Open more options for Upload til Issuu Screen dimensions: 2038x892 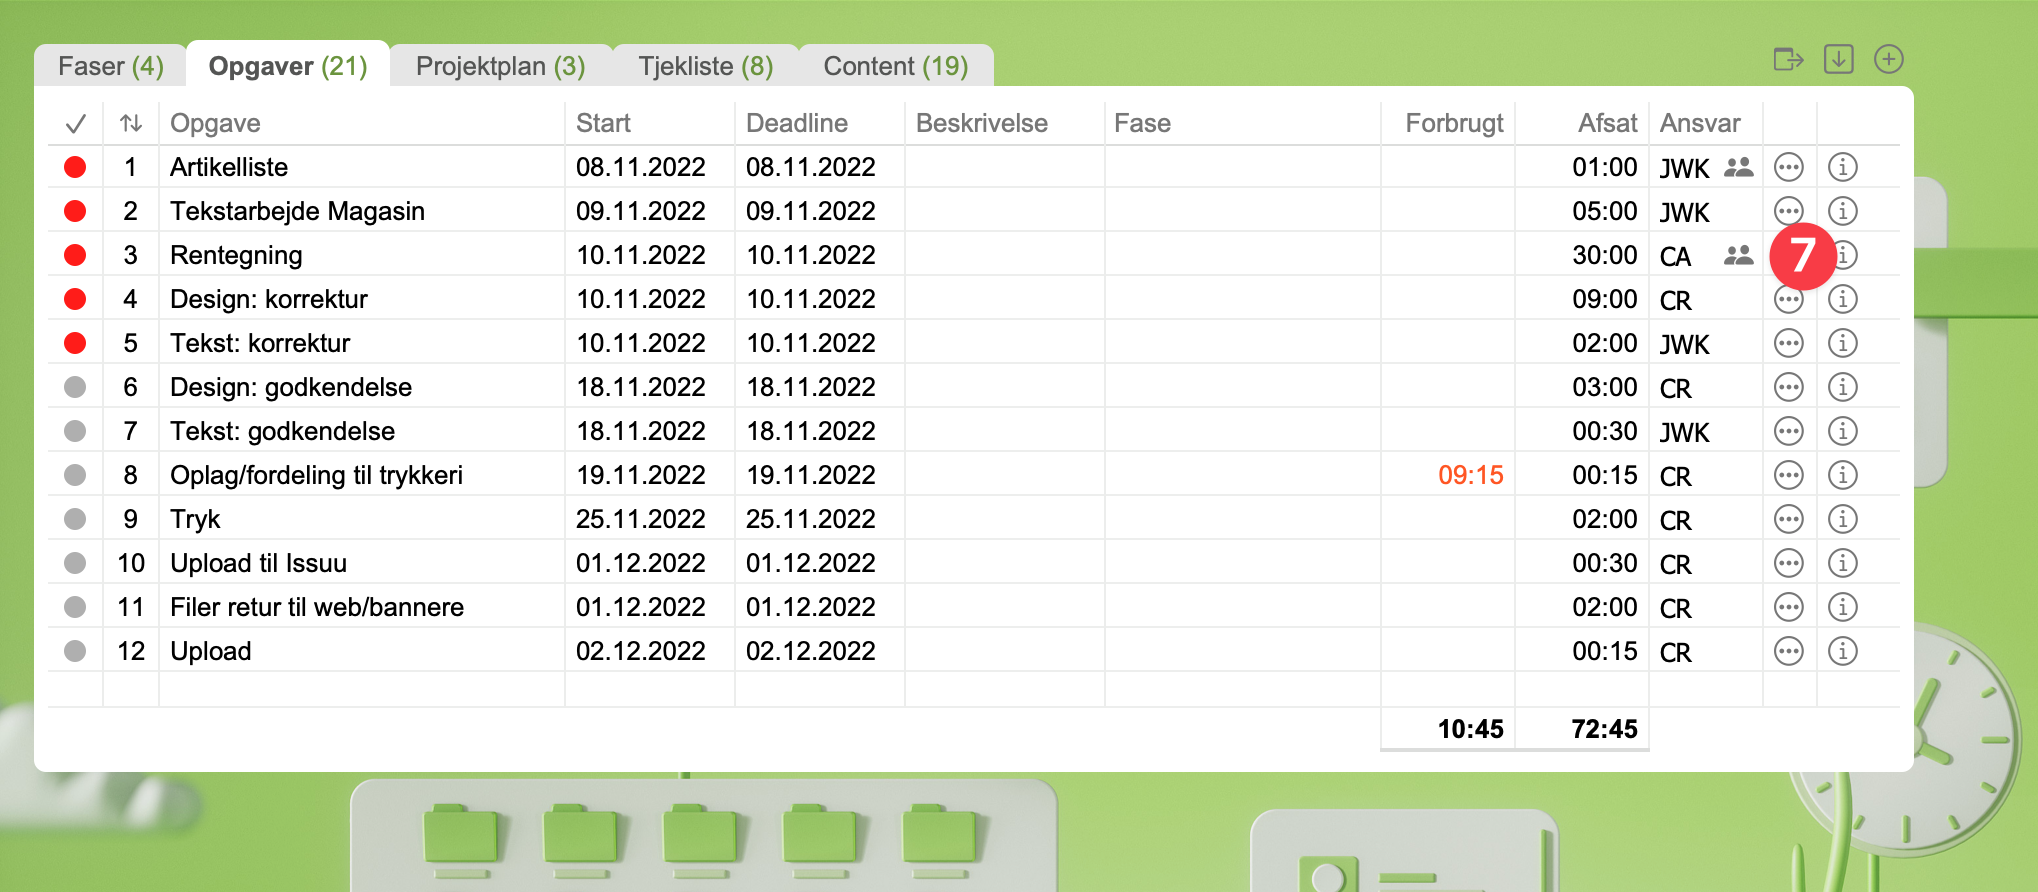(x=1788, y=563)
